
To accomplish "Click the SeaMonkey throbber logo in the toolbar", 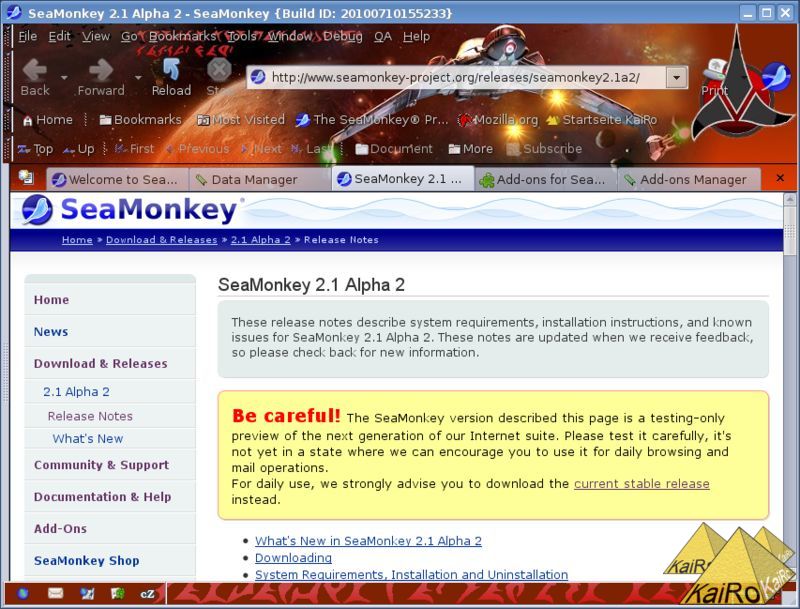I will [x=776, y=77].
